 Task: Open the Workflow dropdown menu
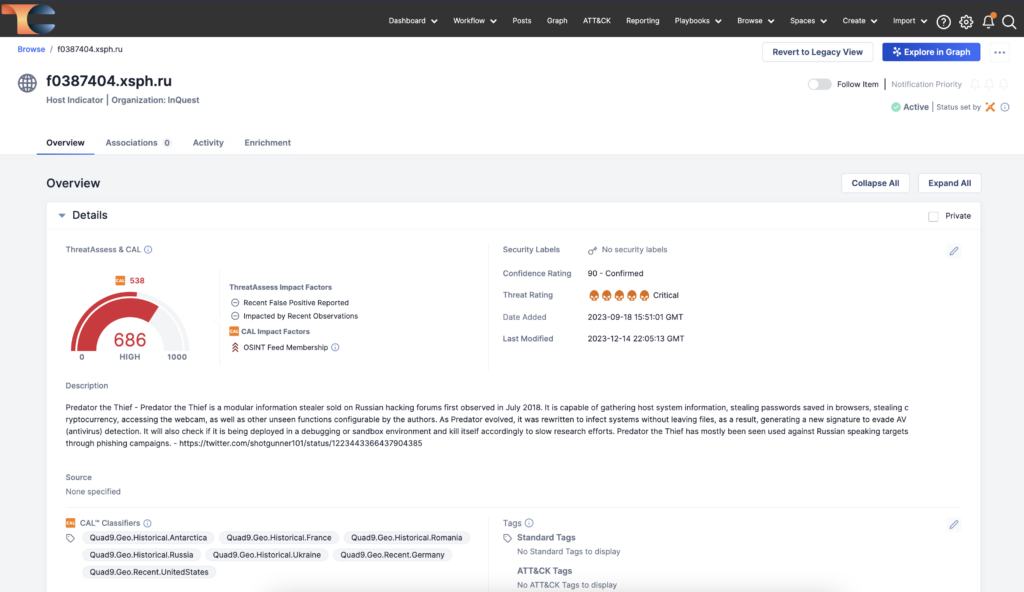coord(475,21)
